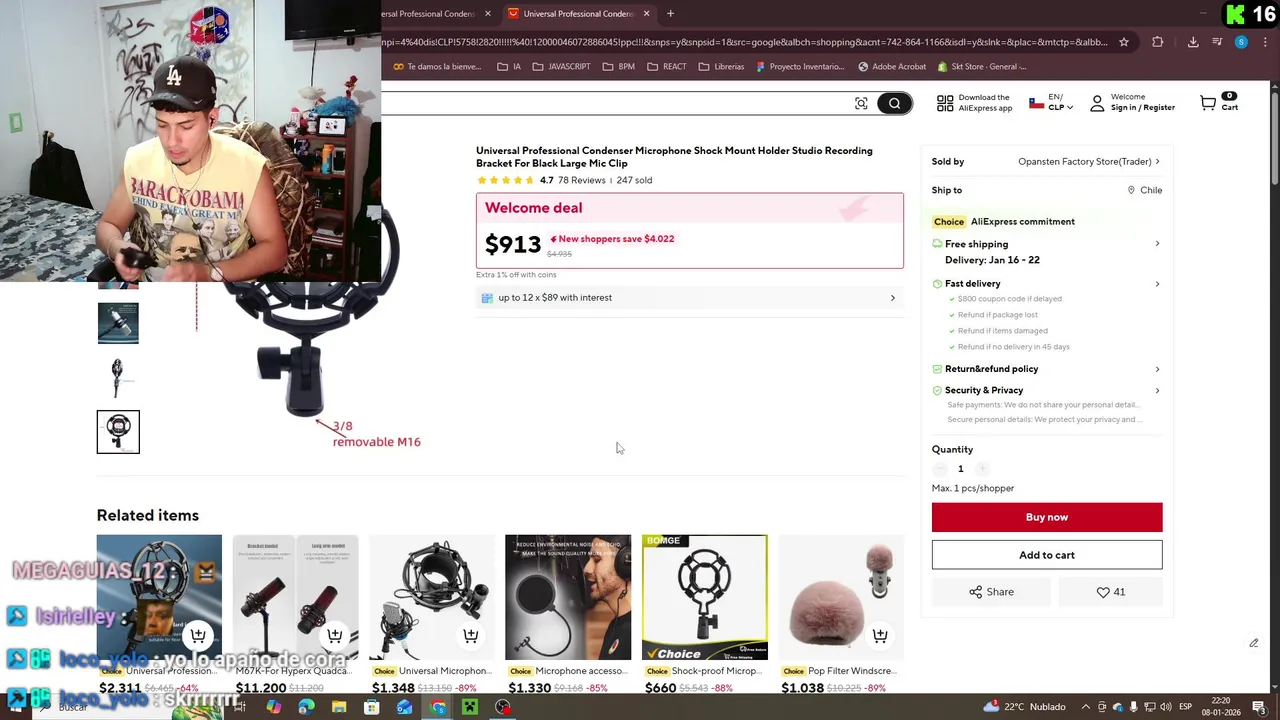Click the Add to cart button
Screen dimensions: 1280x720
point(1047,555)
